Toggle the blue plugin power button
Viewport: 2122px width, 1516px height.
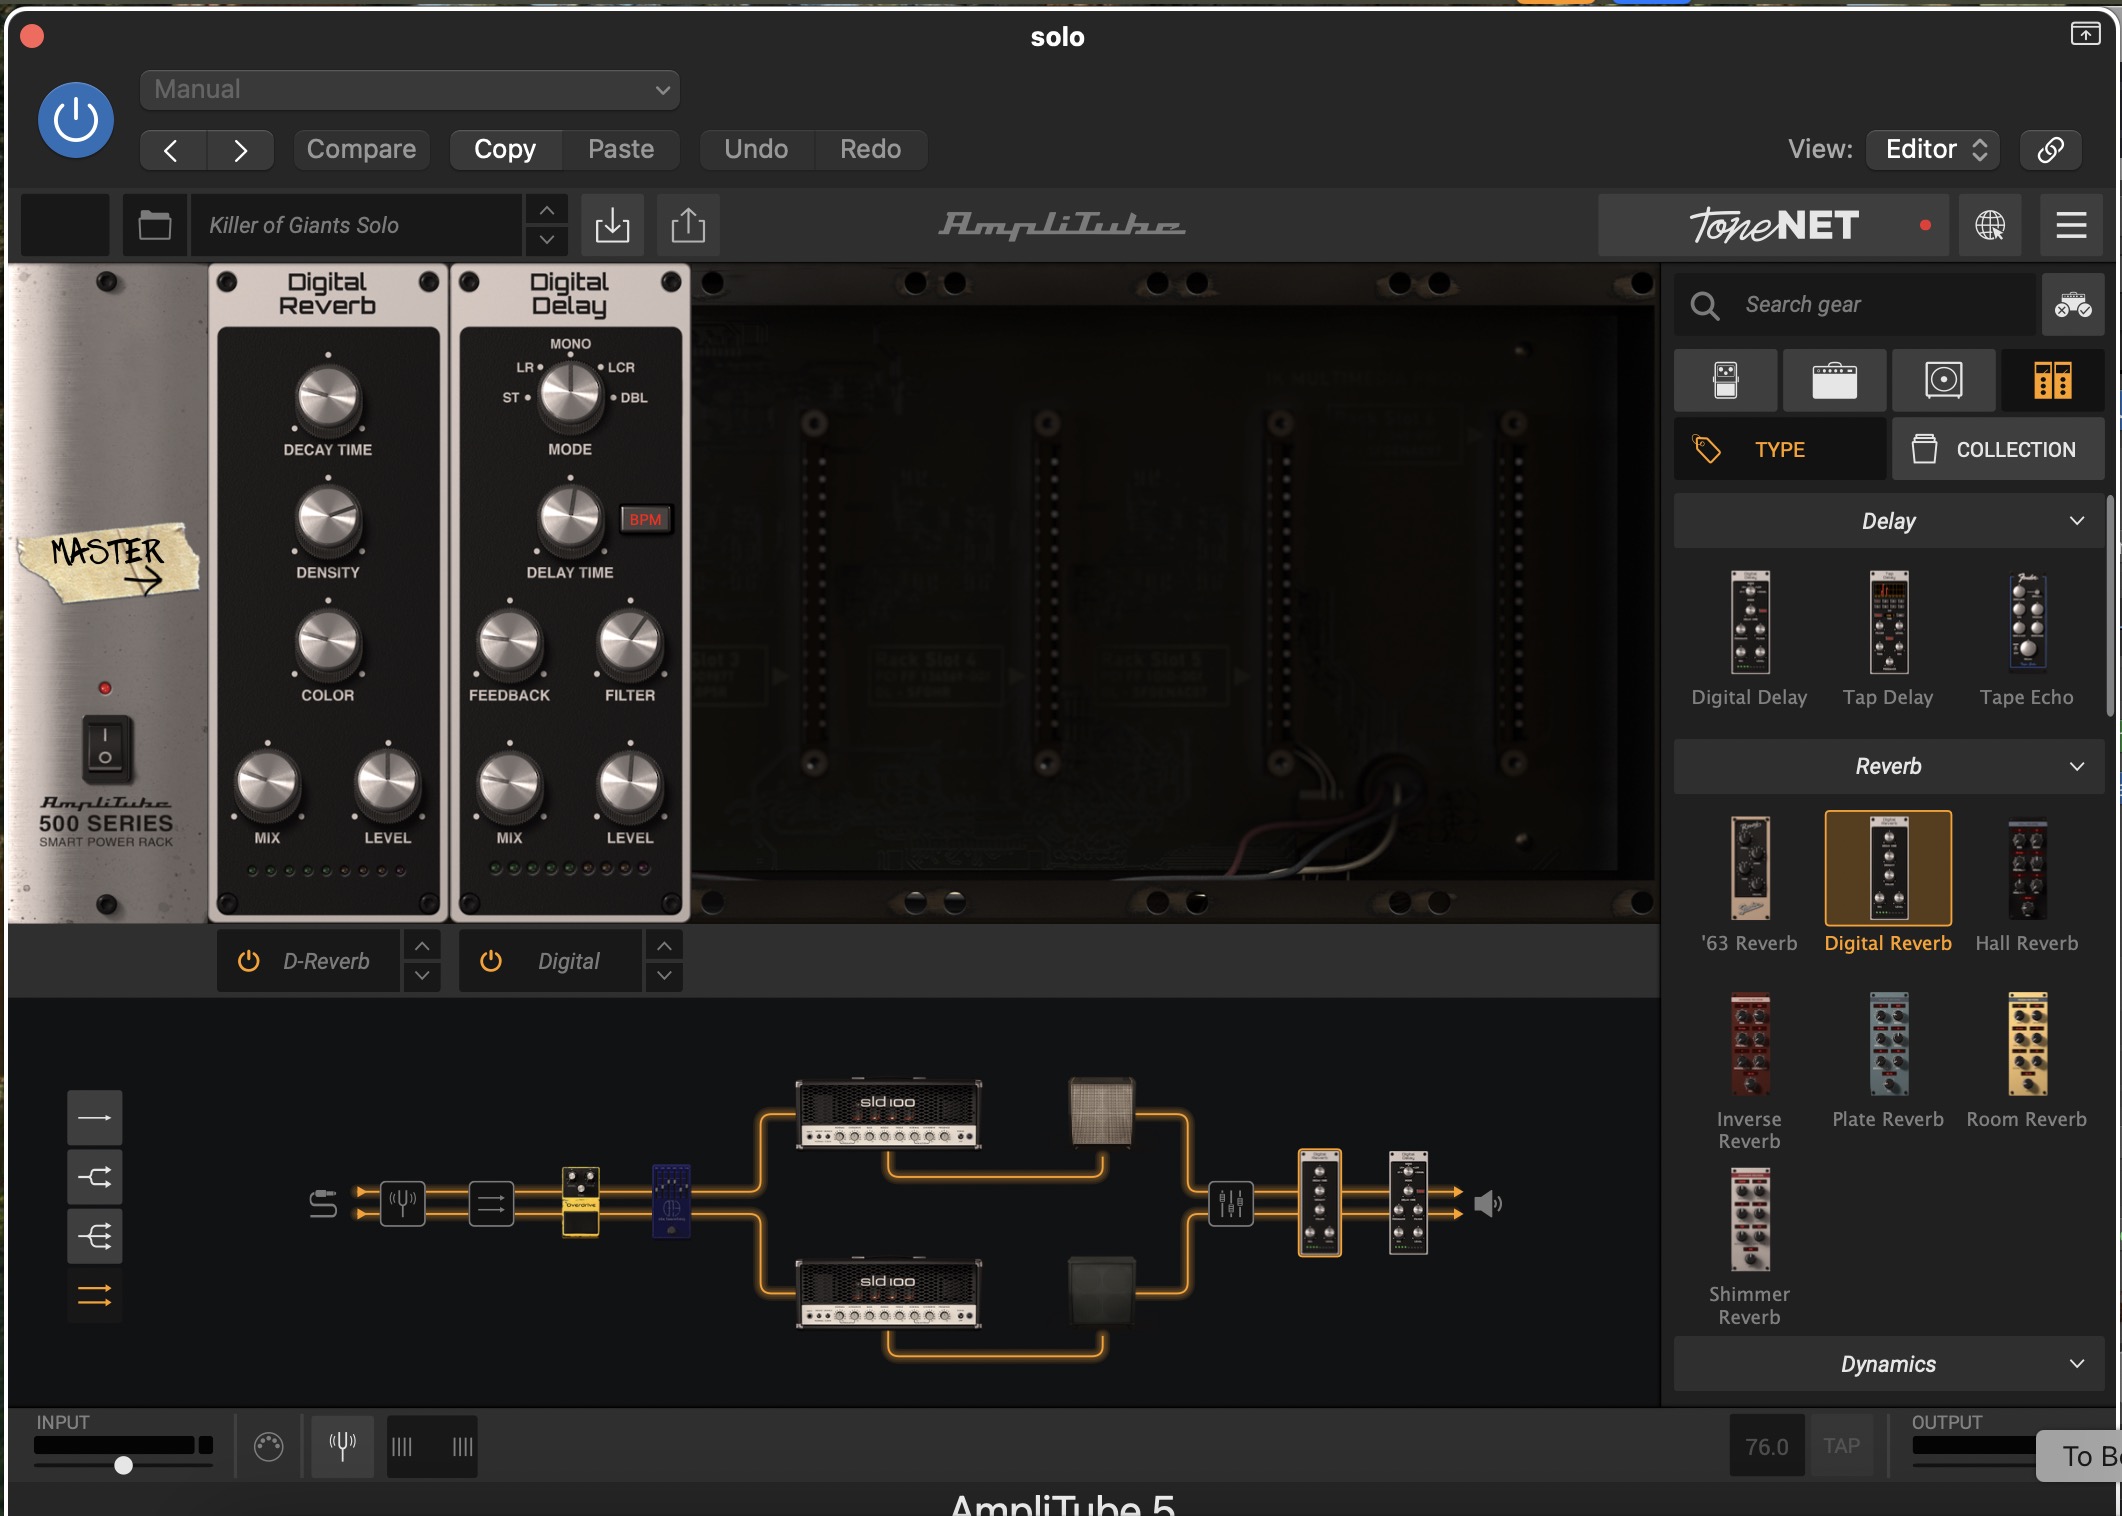point(76,120)
